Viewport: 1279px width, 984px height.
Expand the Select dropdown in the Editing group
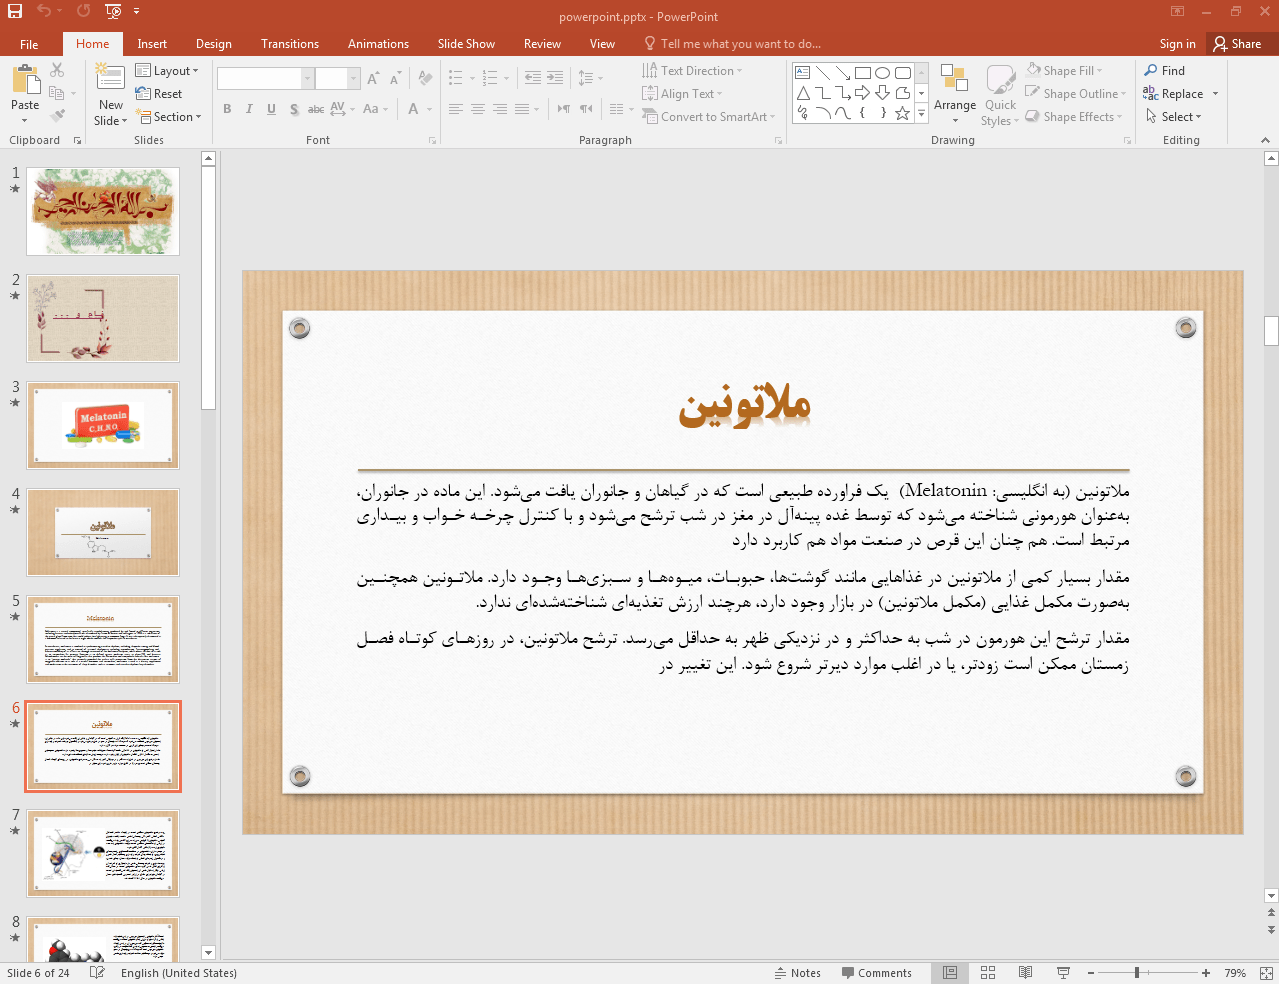[x=1175, y=117]
